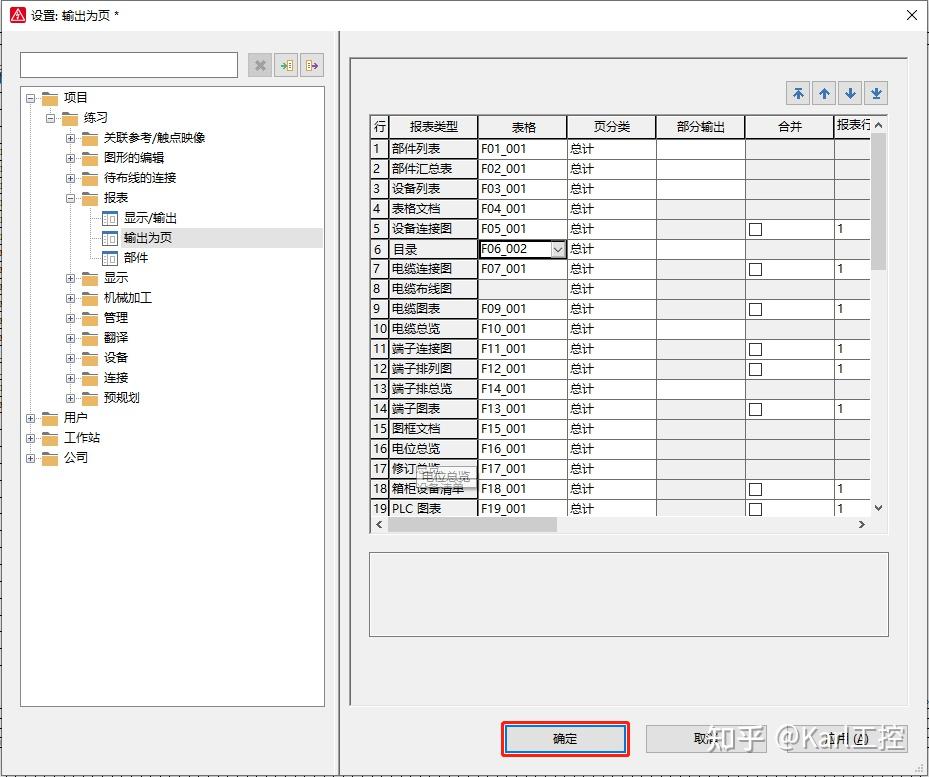Click the export settings icon
Screen dimensions: 929x777
pyautogui.click(x=312, y=65)
